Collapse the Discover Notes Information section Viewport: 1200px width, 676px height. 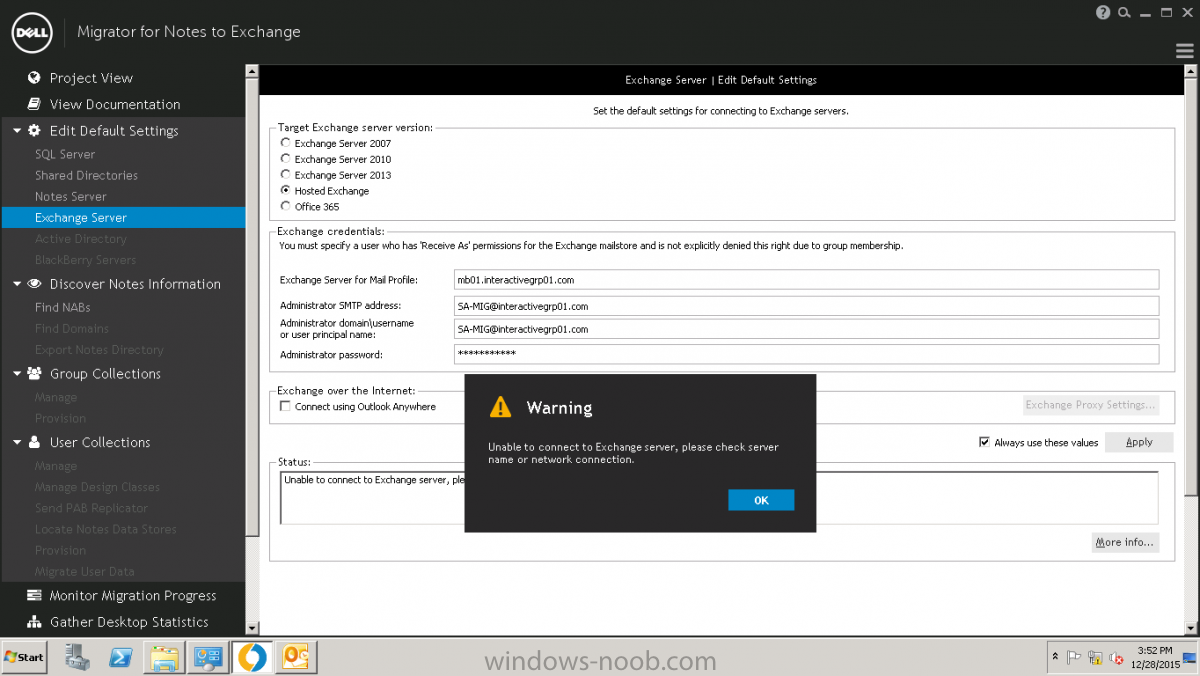(17, 284)
